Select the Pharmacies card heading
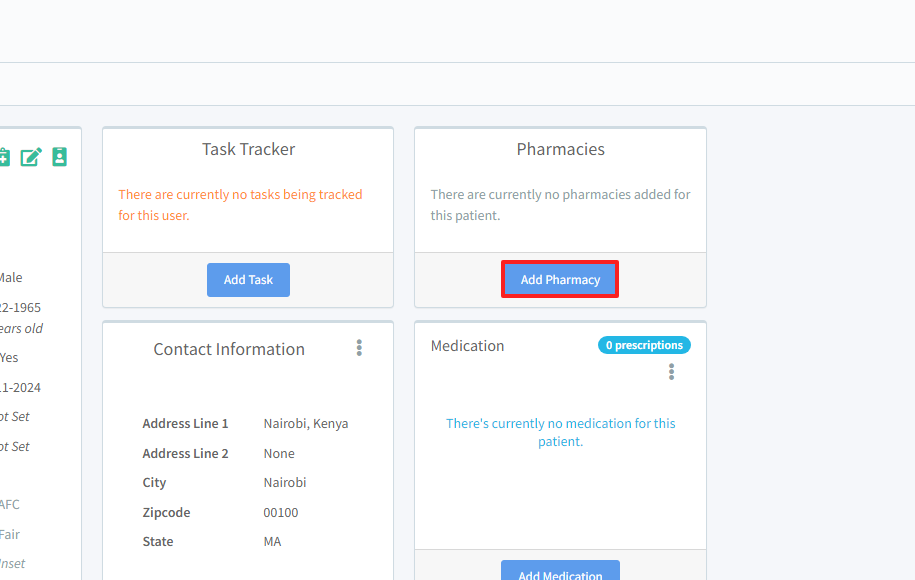Viewport: 915px width, 580px height. coord(560,149)
